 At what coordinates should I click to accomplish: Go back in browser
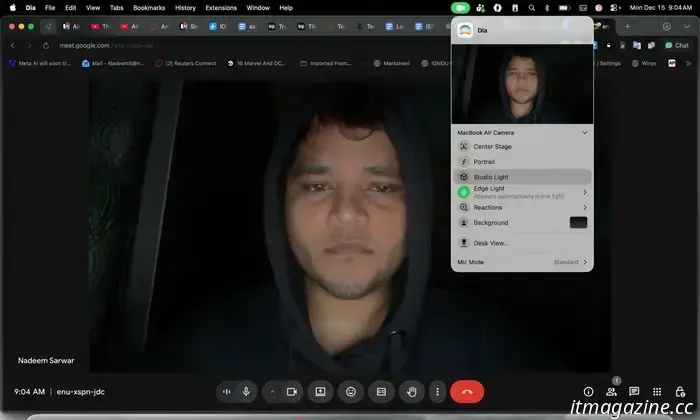coord(12,45)
